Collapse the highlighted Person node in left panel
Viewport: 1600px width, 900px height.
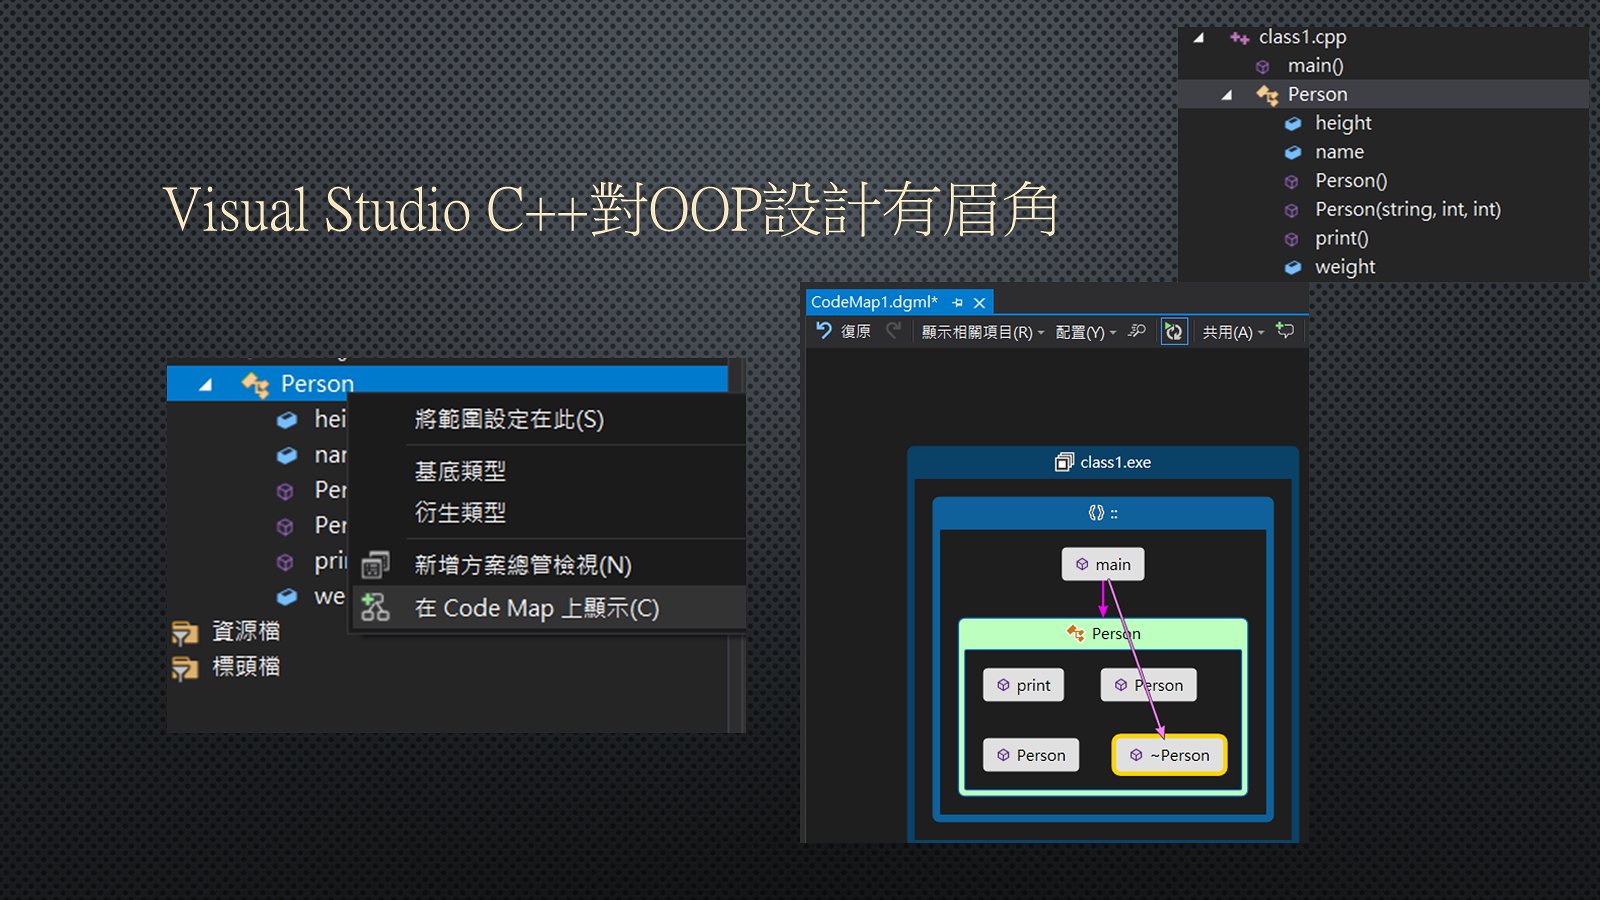[x=206, y=384]
